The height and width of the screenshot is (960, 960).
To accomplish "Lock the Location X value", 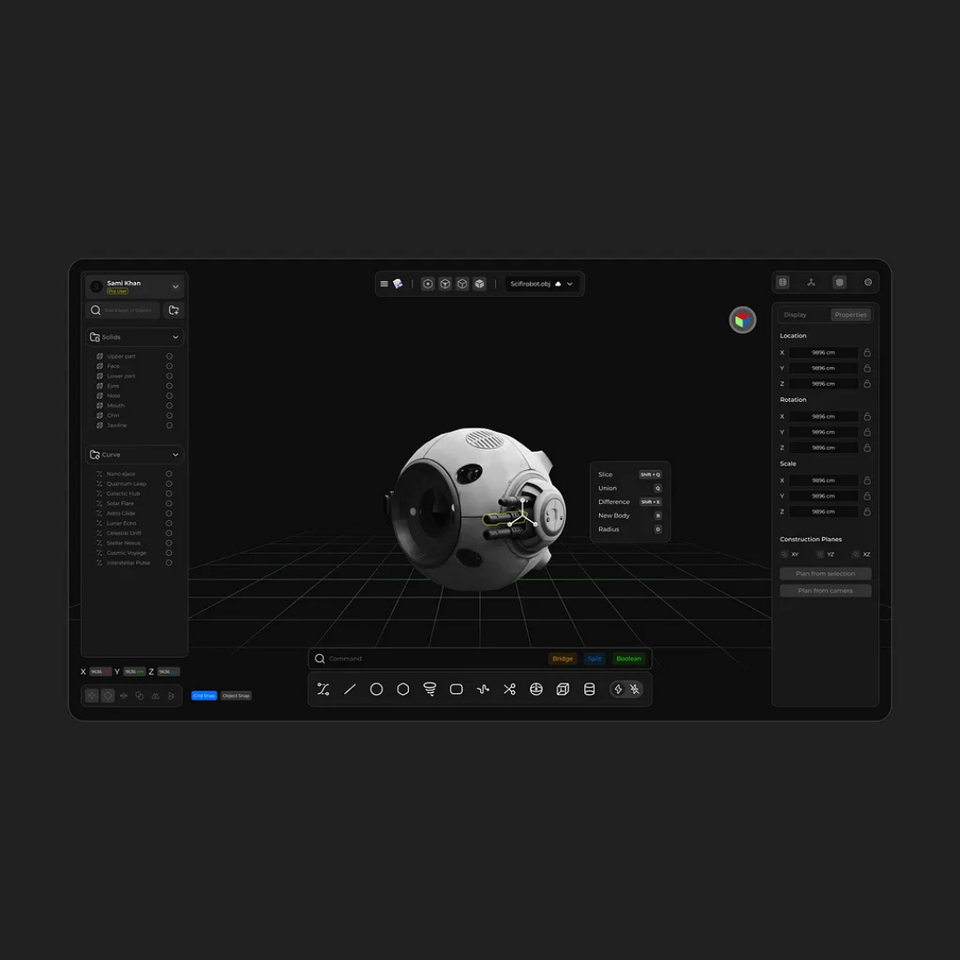I will (x=867, y=353).
